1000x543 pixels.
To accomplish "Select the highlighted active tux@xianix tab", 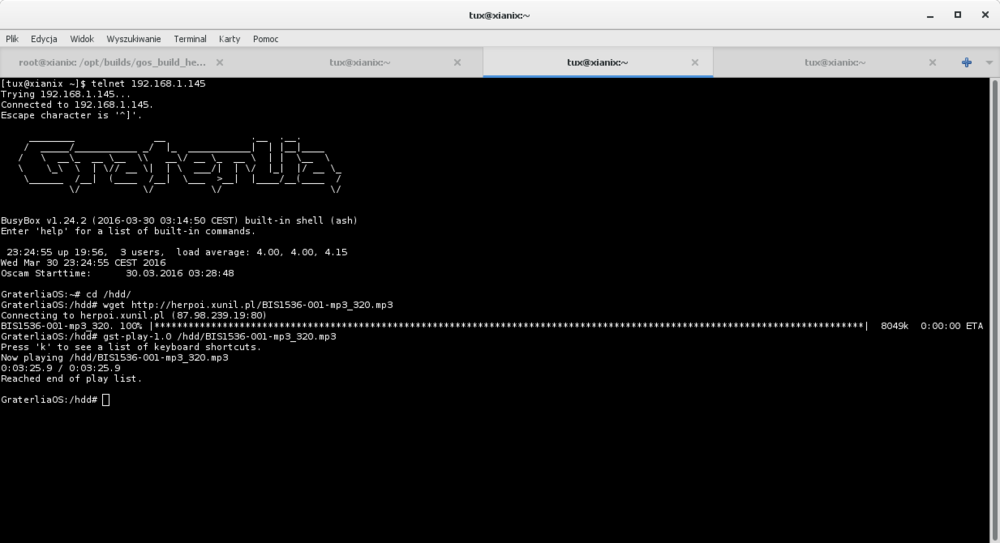I will 597,62.
